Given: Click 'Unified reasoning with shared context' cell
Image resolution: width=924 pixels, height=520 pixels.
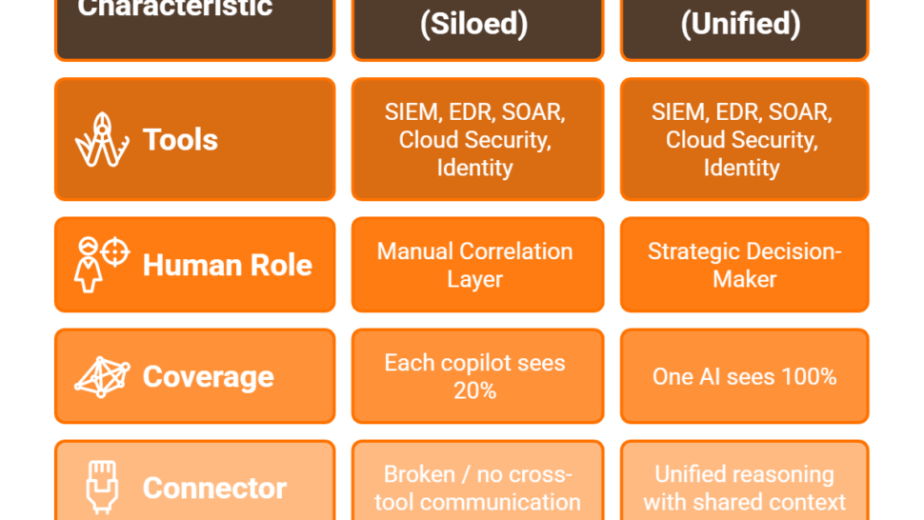Looking at the screenshot, I should pos(744,487).
